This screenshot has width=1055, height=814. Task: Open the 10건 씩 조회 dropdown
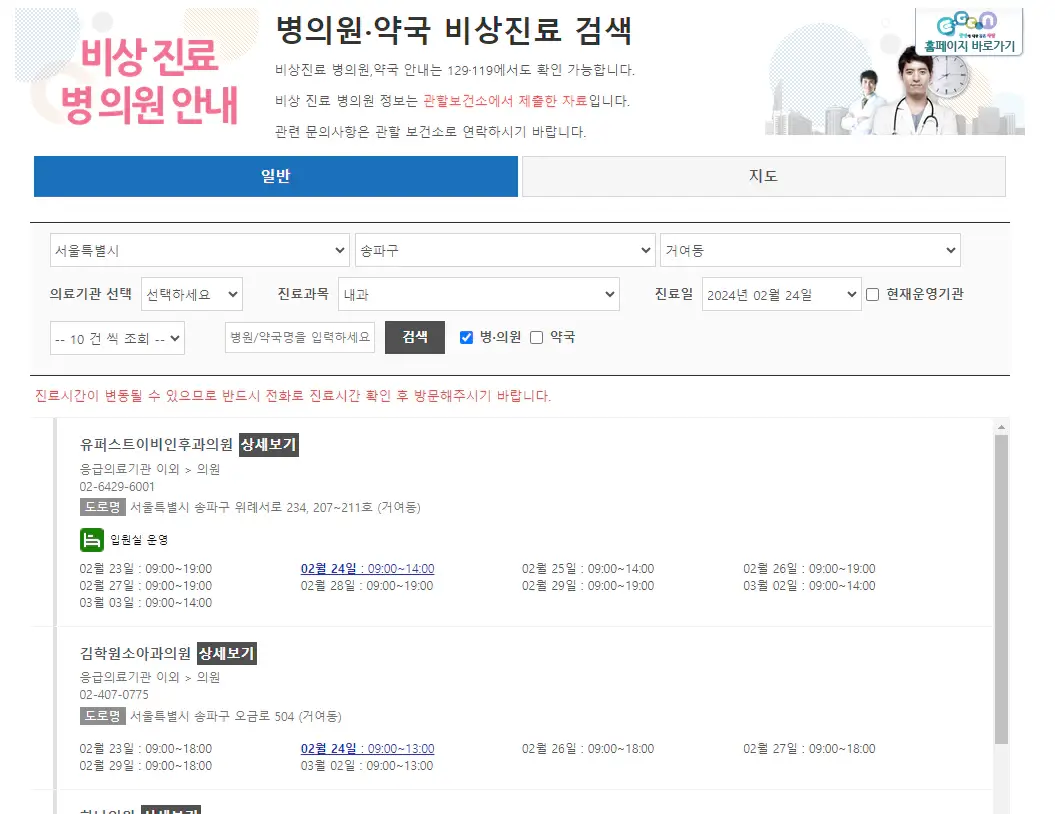coord(117,338)
